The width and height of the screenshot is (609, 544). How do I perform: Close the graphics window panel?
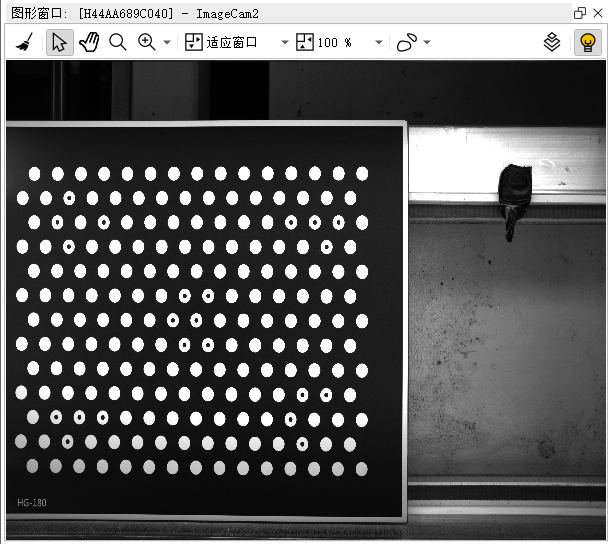coord(598,12)
